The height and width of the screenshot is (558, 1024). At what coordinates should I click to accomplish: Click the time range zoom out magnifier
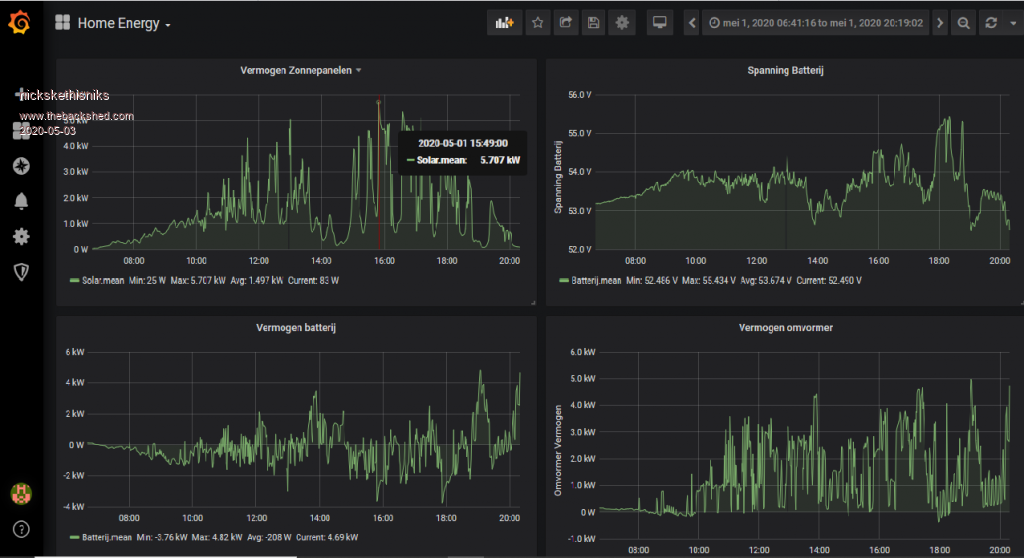(x=963, y=23)
